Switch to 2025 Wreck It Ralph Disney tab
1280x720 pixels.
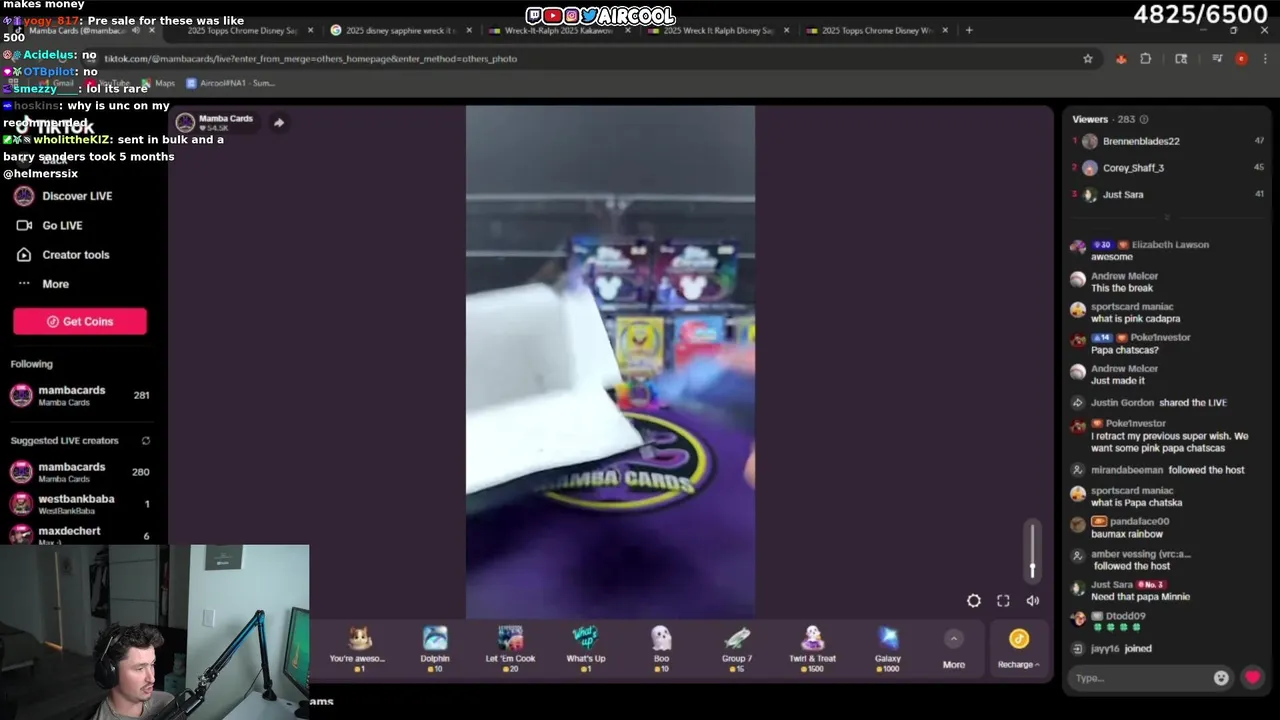coord(716,30)
